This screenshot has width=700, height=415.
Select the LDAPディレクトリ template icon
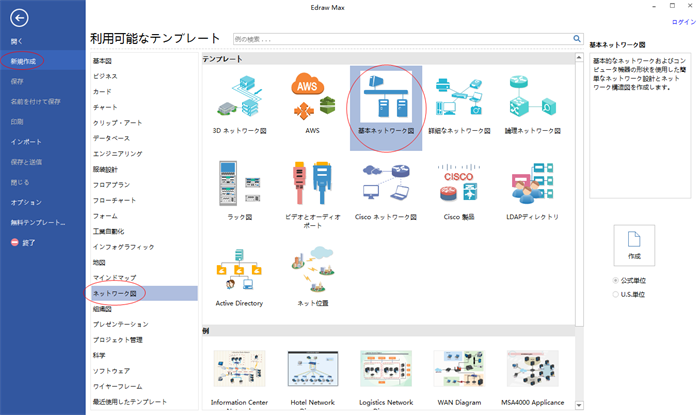(532, 183)
